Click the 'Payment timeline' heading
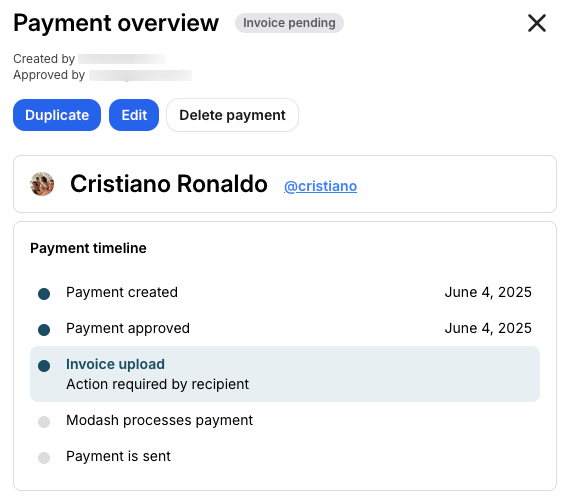Image resolution: width=570 pixels, height=497 pixels. (x=88, y=248)
